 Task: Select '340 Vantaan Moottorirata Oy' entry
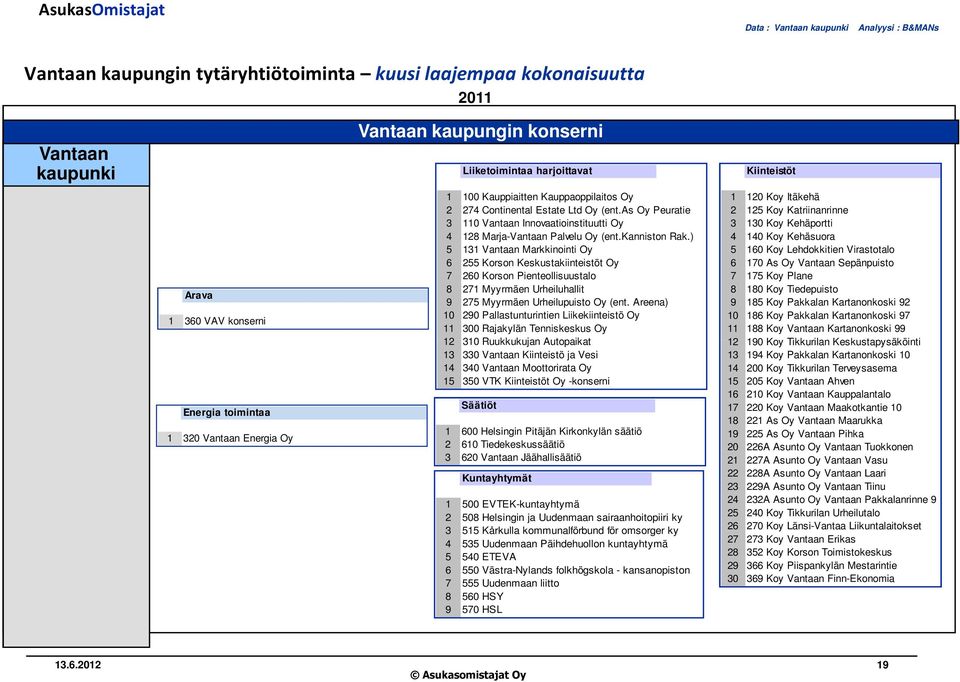(x=527, y=368)
